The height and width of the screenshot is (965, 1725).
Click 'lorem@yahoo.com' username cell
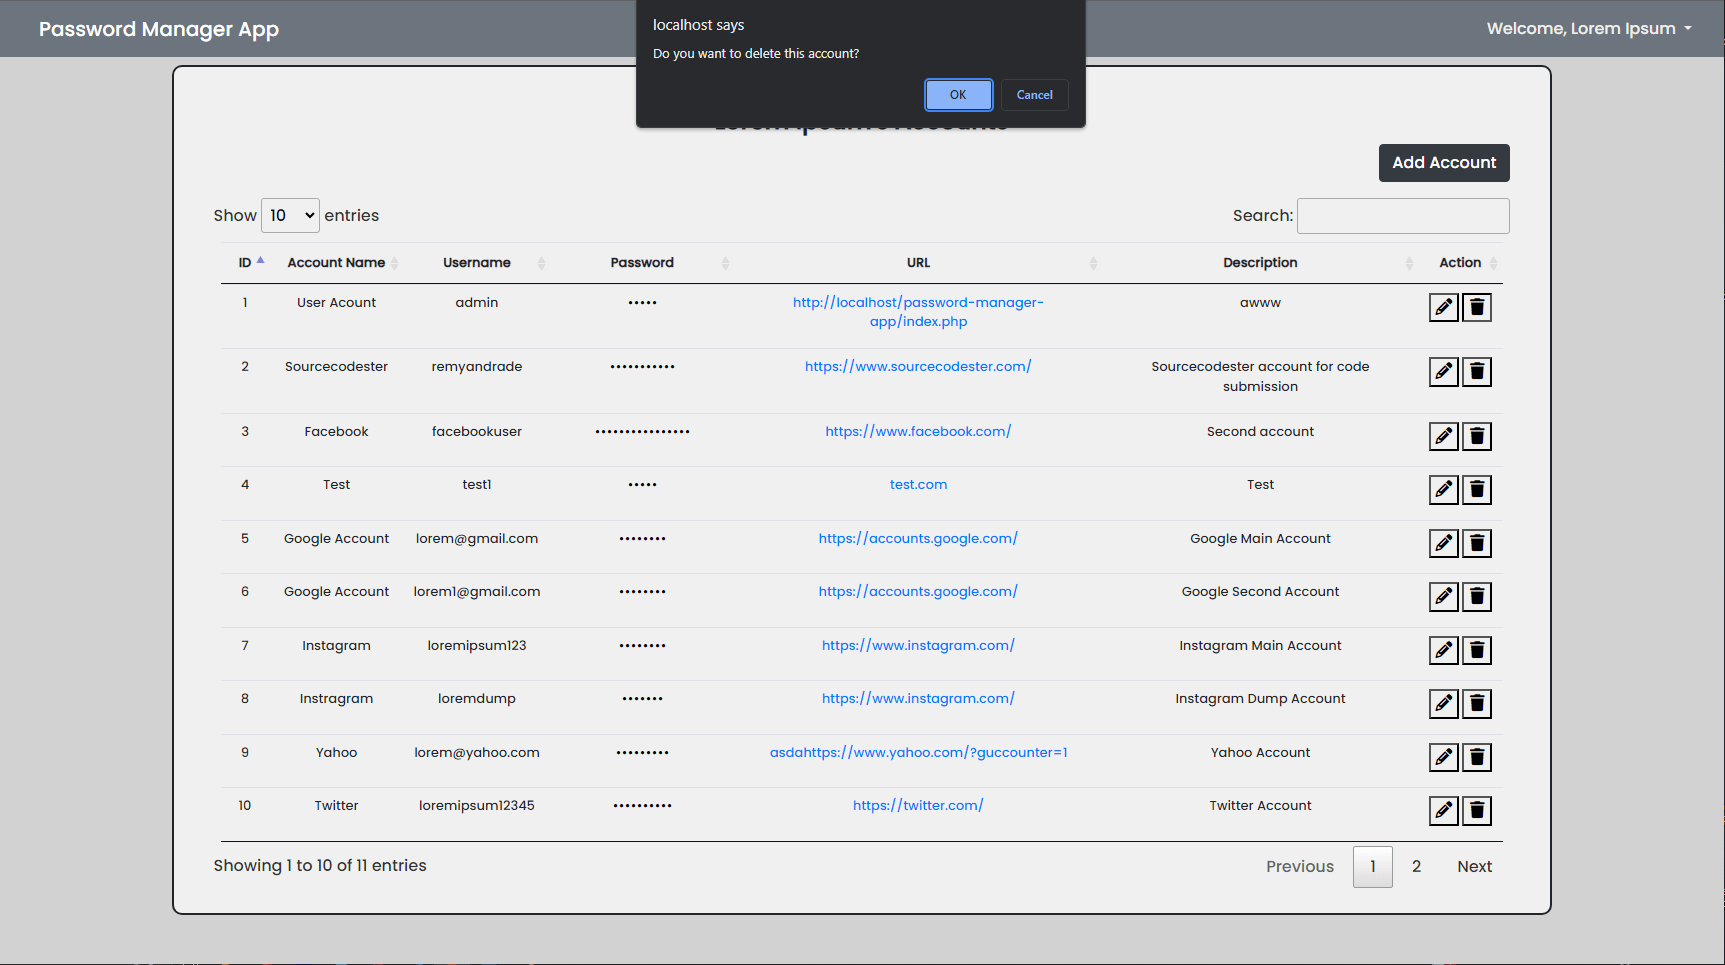tap(477, 753)
